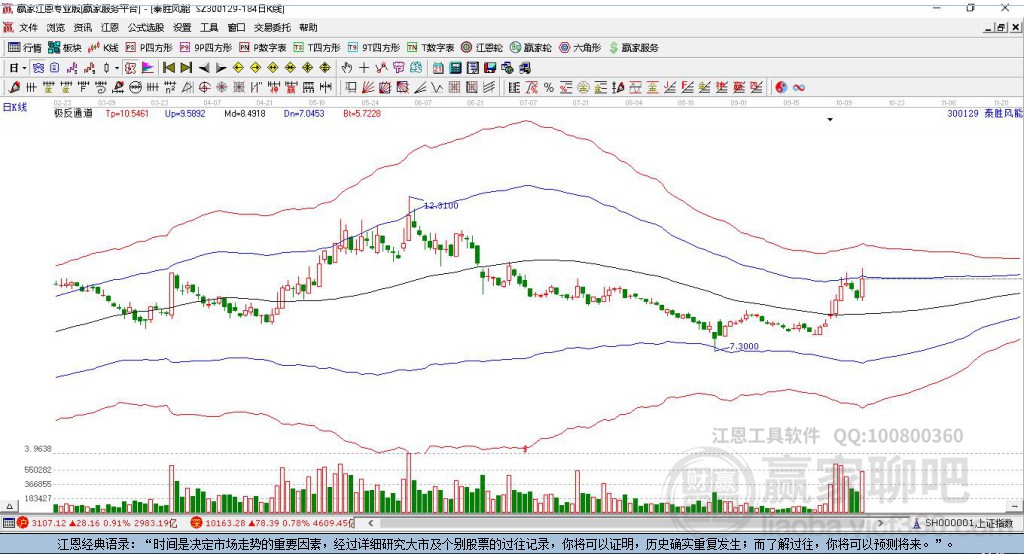This screenshot has height=554, width=1024.
Task: Open the 行情 market quotes view
Action: 25,48
